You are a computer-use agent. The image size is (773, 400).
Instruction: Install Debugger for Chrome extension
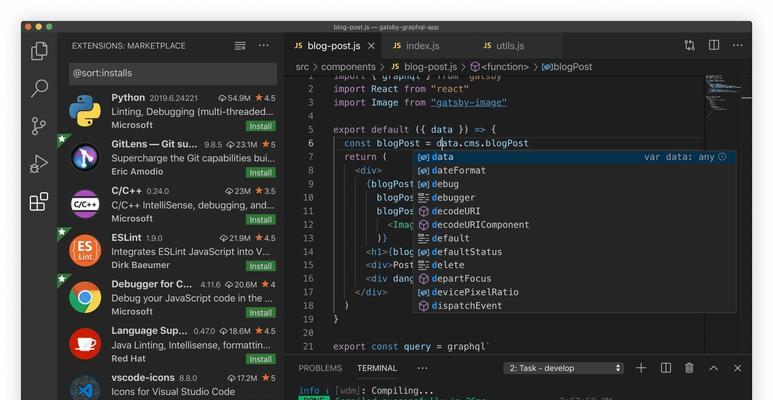260,313
